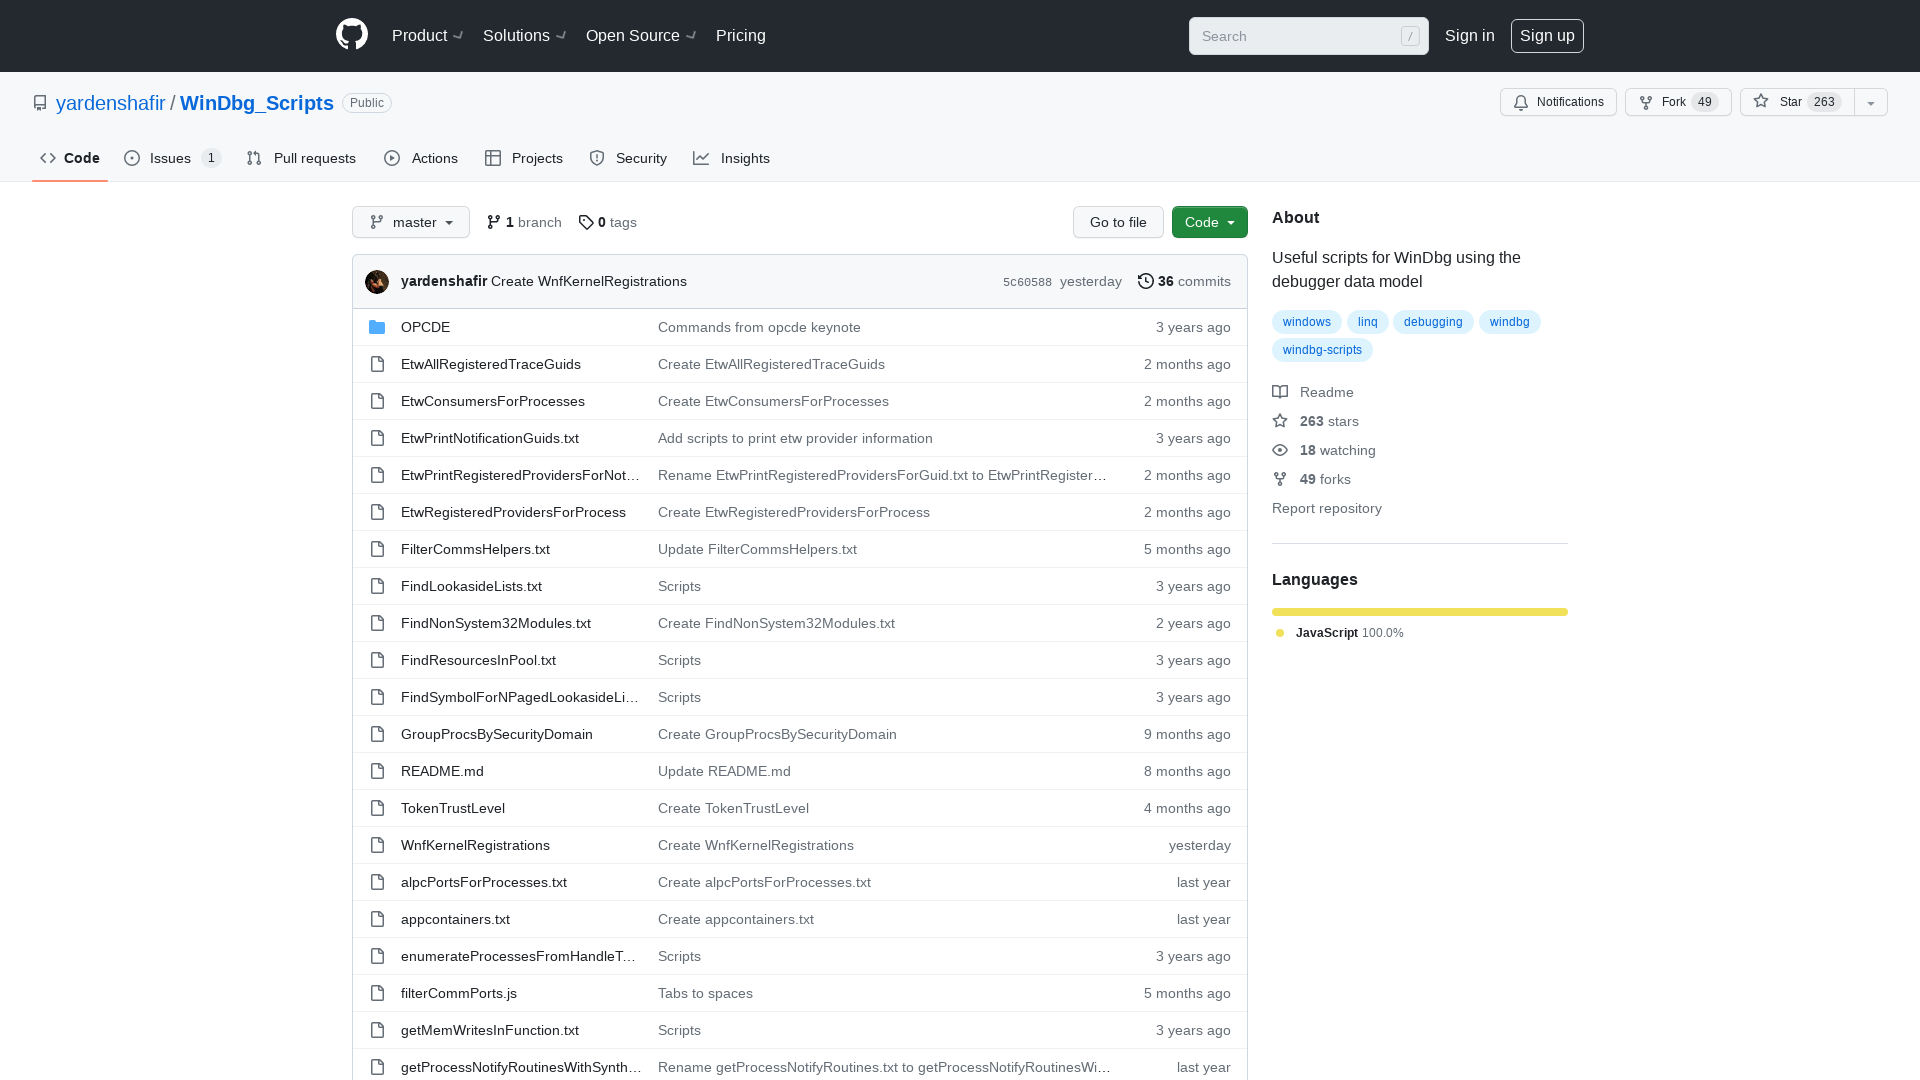
Task: Click the yellow JavaScript language bar
Action: pos(1420,612)
